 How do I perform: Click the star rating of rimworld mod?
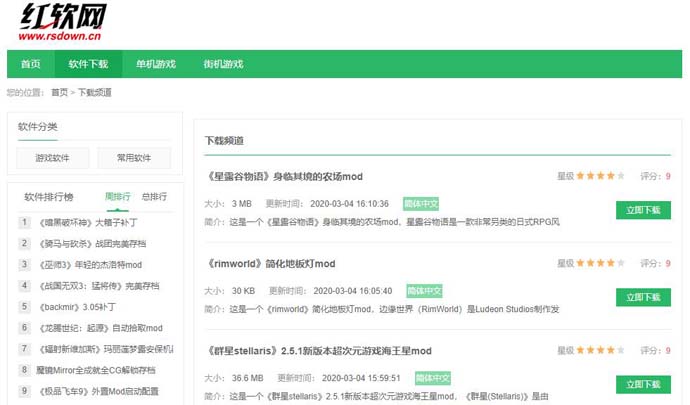pos(600,263)
